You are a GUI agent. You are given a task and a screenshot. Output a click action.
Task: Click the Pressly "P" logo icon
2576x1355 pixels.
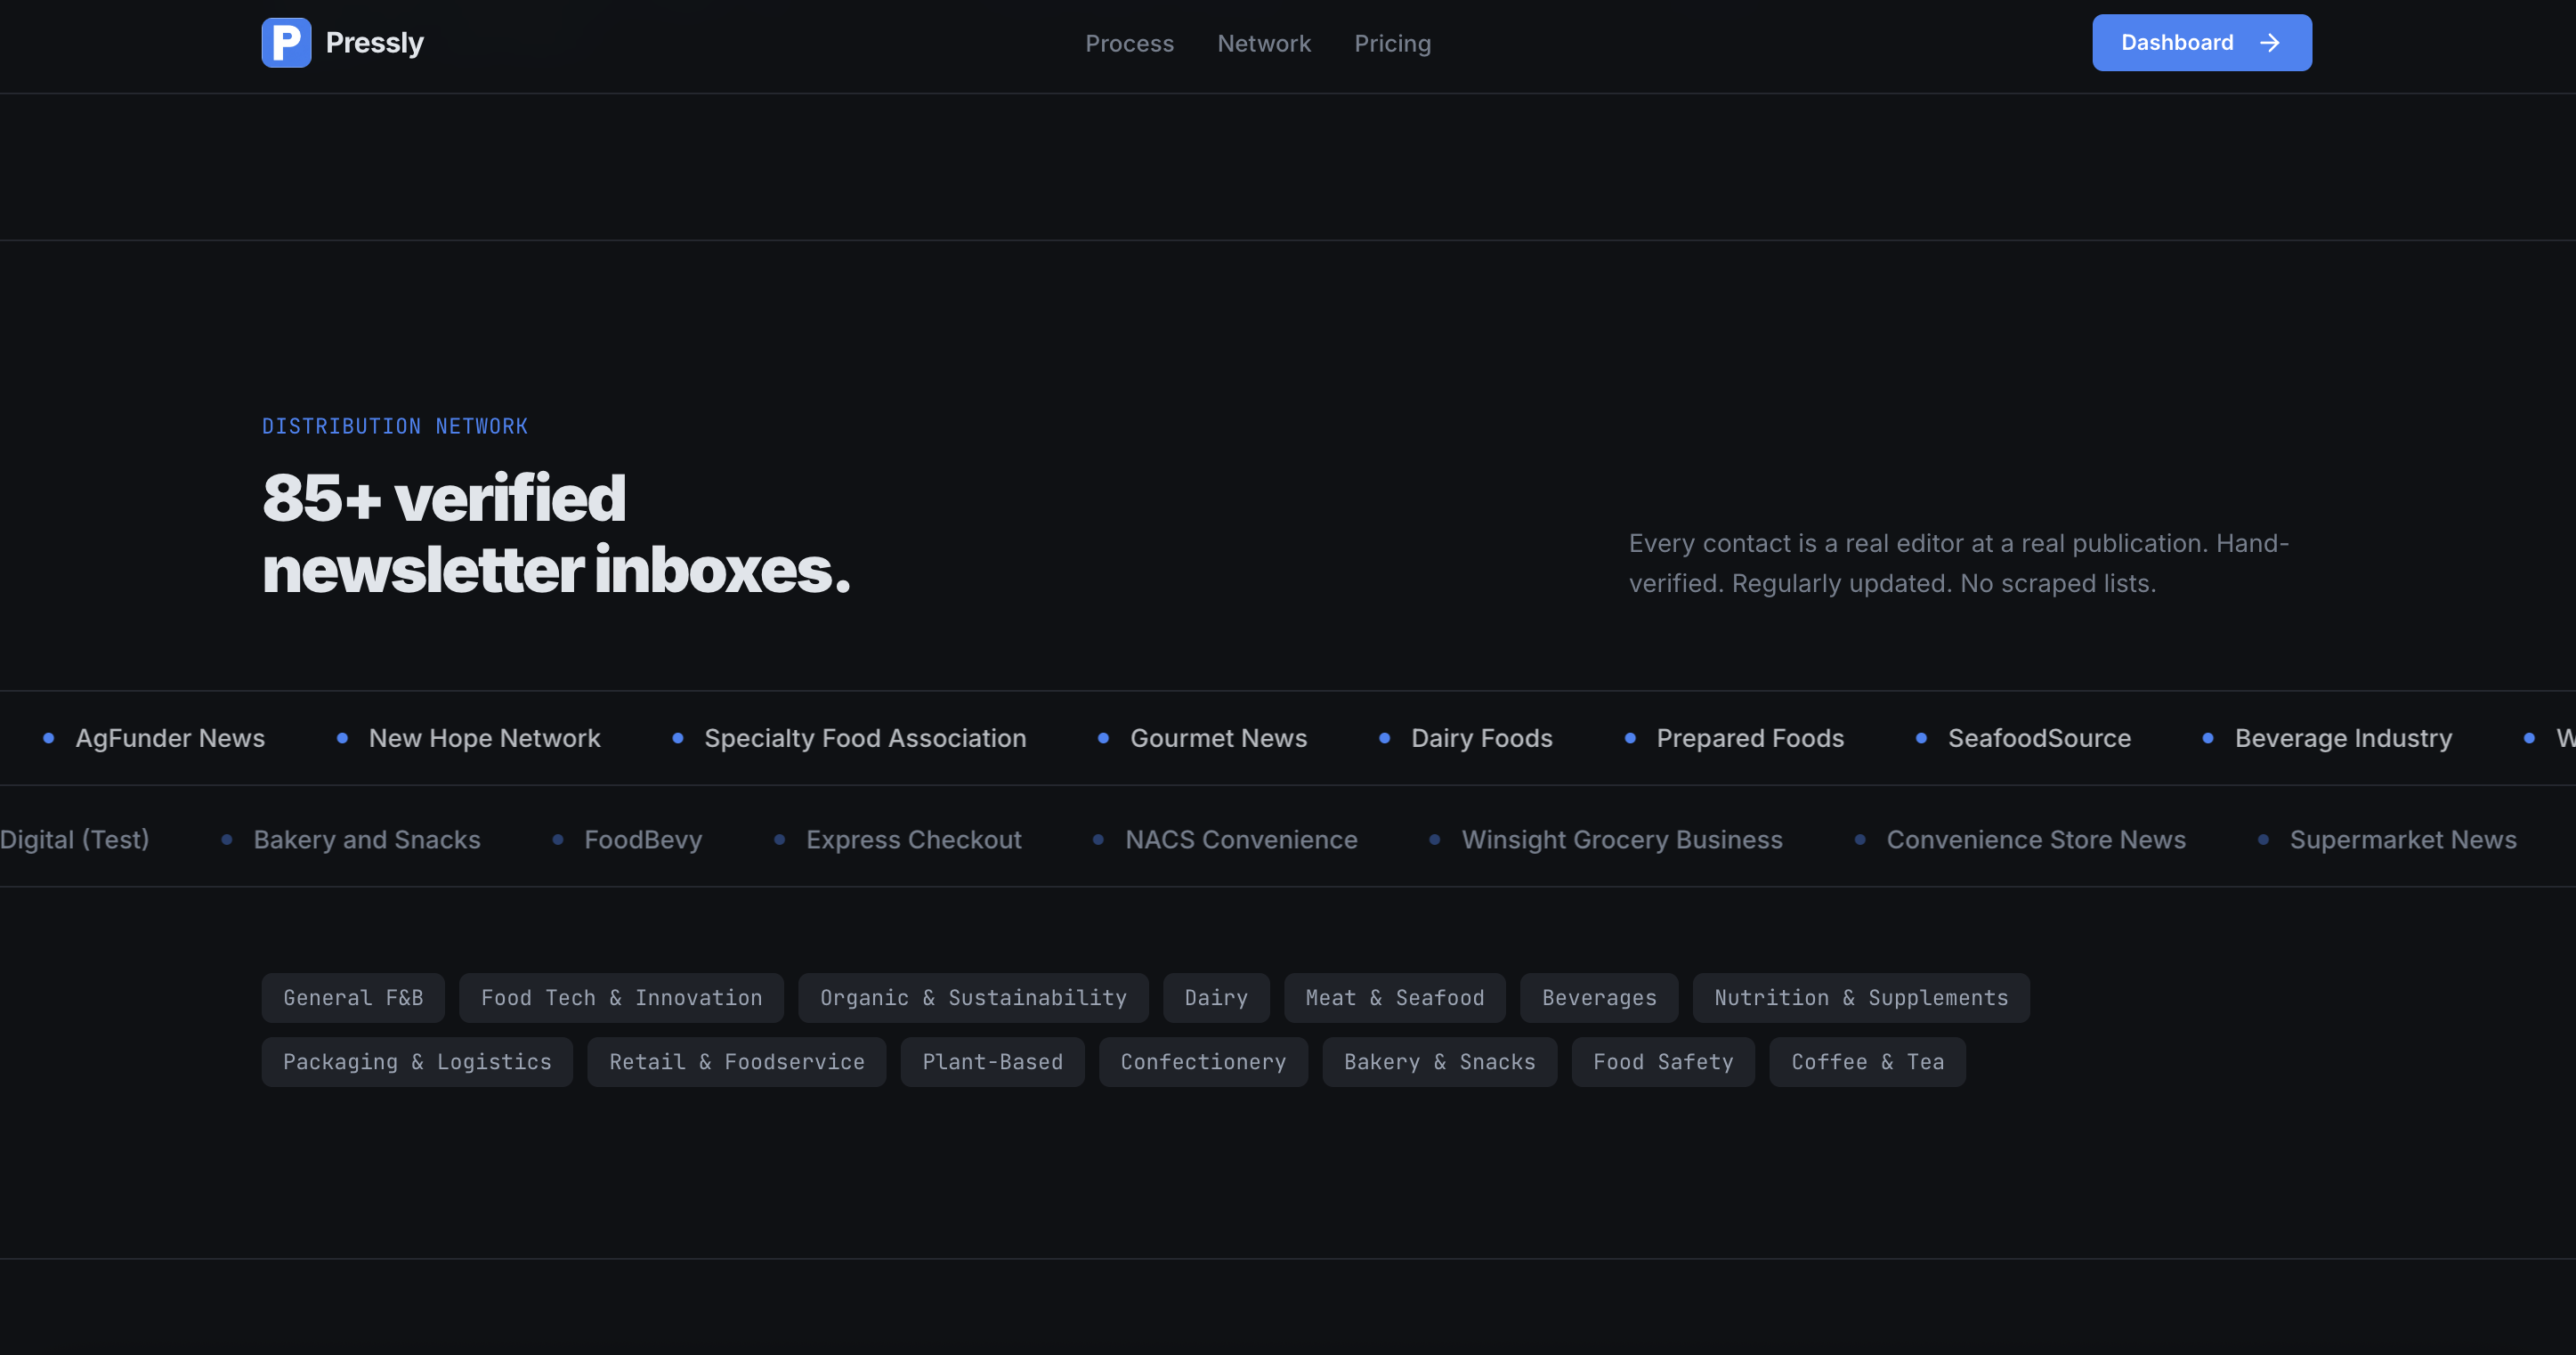pyautogui.click(x=286, y=42)
